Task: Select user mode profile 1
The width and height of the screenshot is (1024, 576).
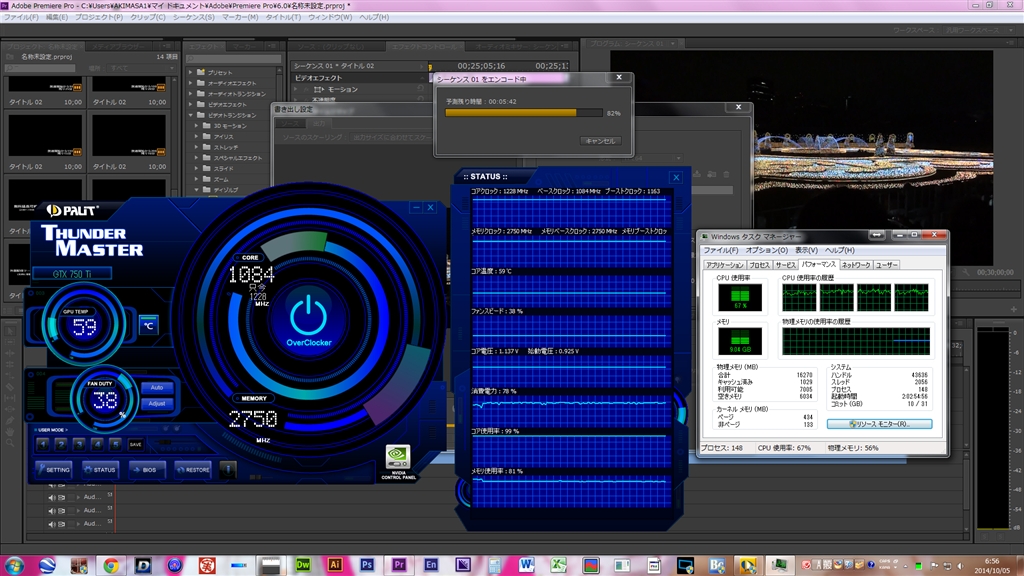Action: [43, 443]
